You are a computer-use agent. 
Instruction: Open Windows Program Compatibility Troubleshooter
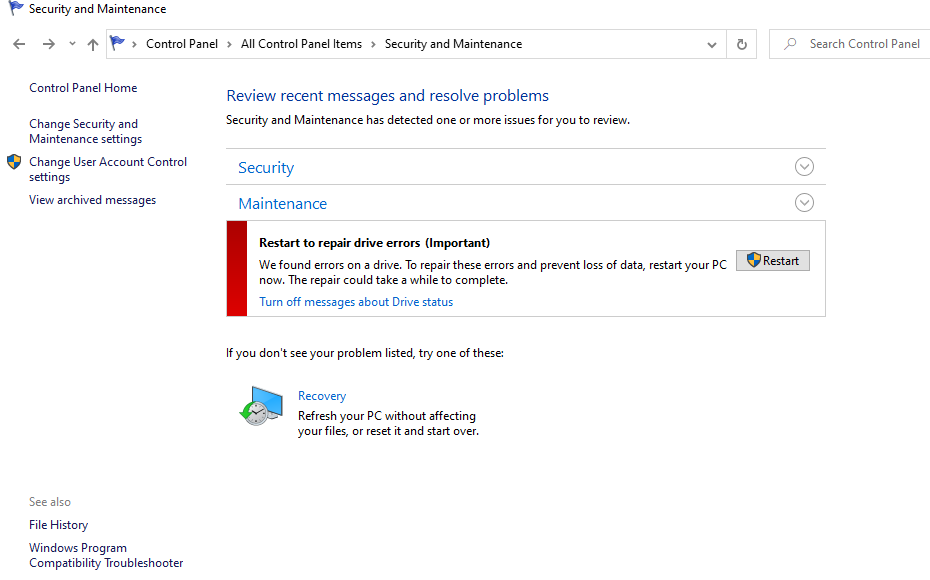(106, 556)
